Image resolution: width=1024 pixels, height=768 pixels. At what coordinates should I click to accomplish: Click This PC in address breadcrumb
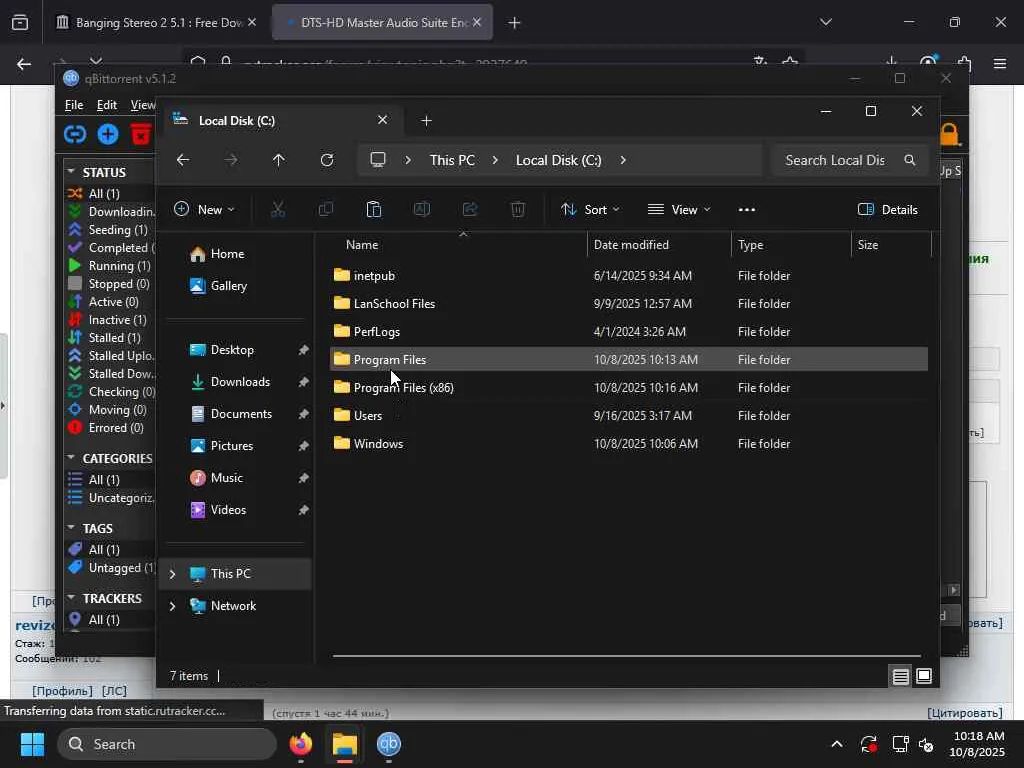tap(452, 160)
